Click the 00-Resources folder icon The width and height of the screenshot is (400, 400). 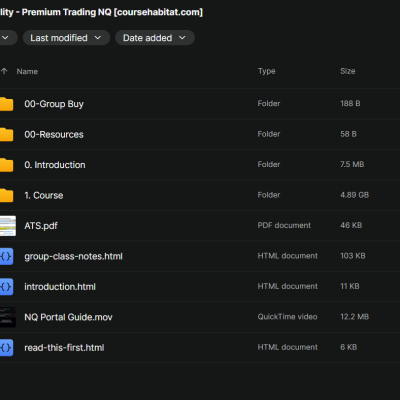click(6, 134)
